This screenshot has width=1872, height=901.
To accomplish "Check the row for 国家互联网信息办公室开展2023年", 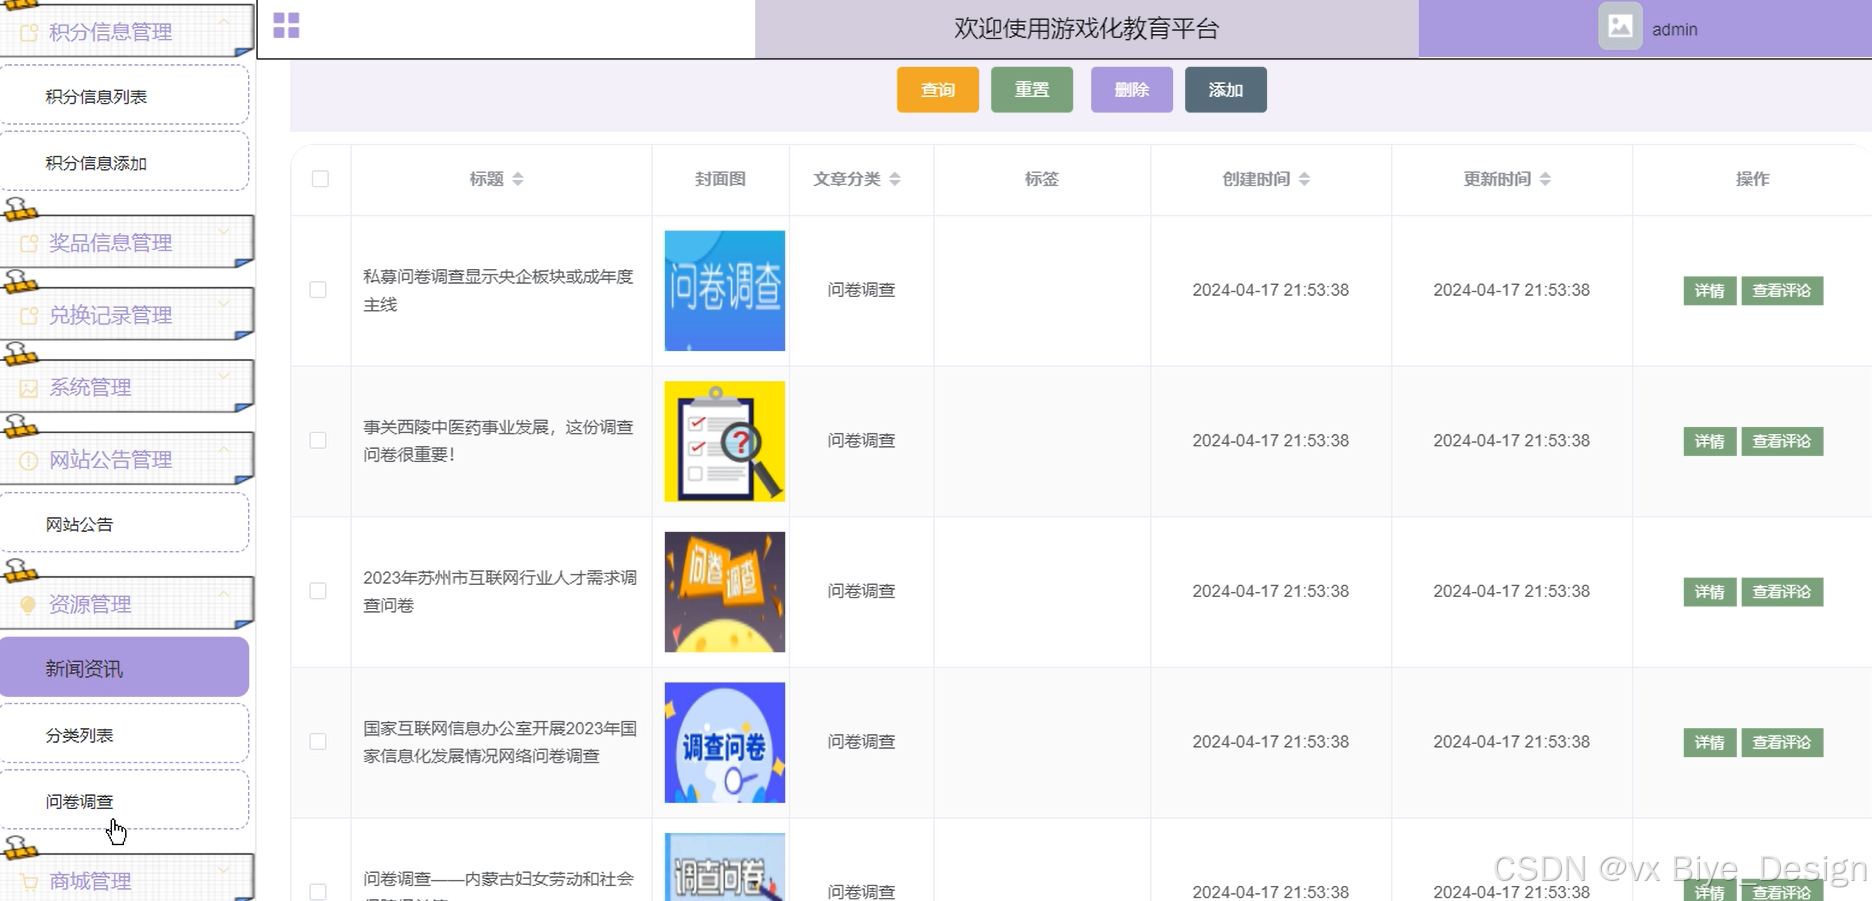I will point(318,742).
